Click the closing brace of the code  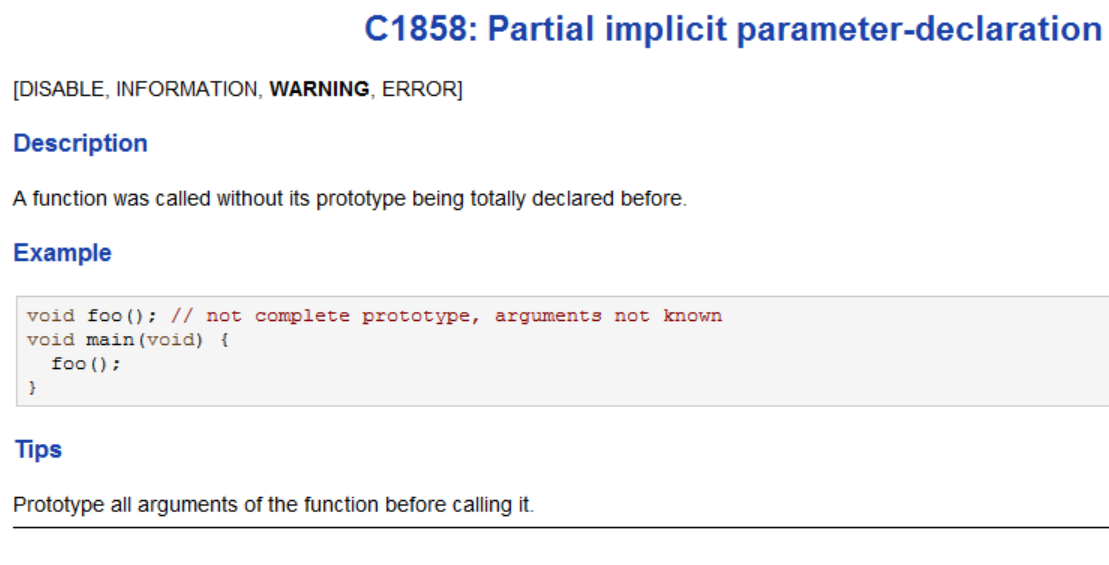click(x=32, y=387)
